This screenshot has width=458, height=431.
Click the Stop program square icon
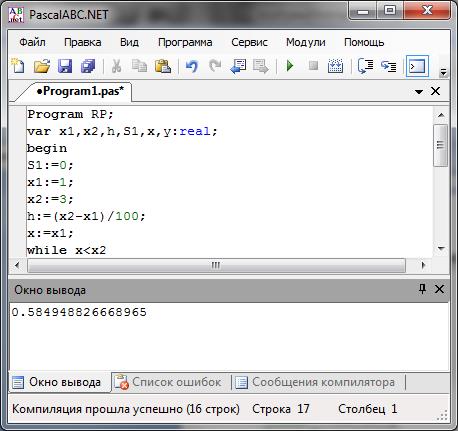point(313,65)
